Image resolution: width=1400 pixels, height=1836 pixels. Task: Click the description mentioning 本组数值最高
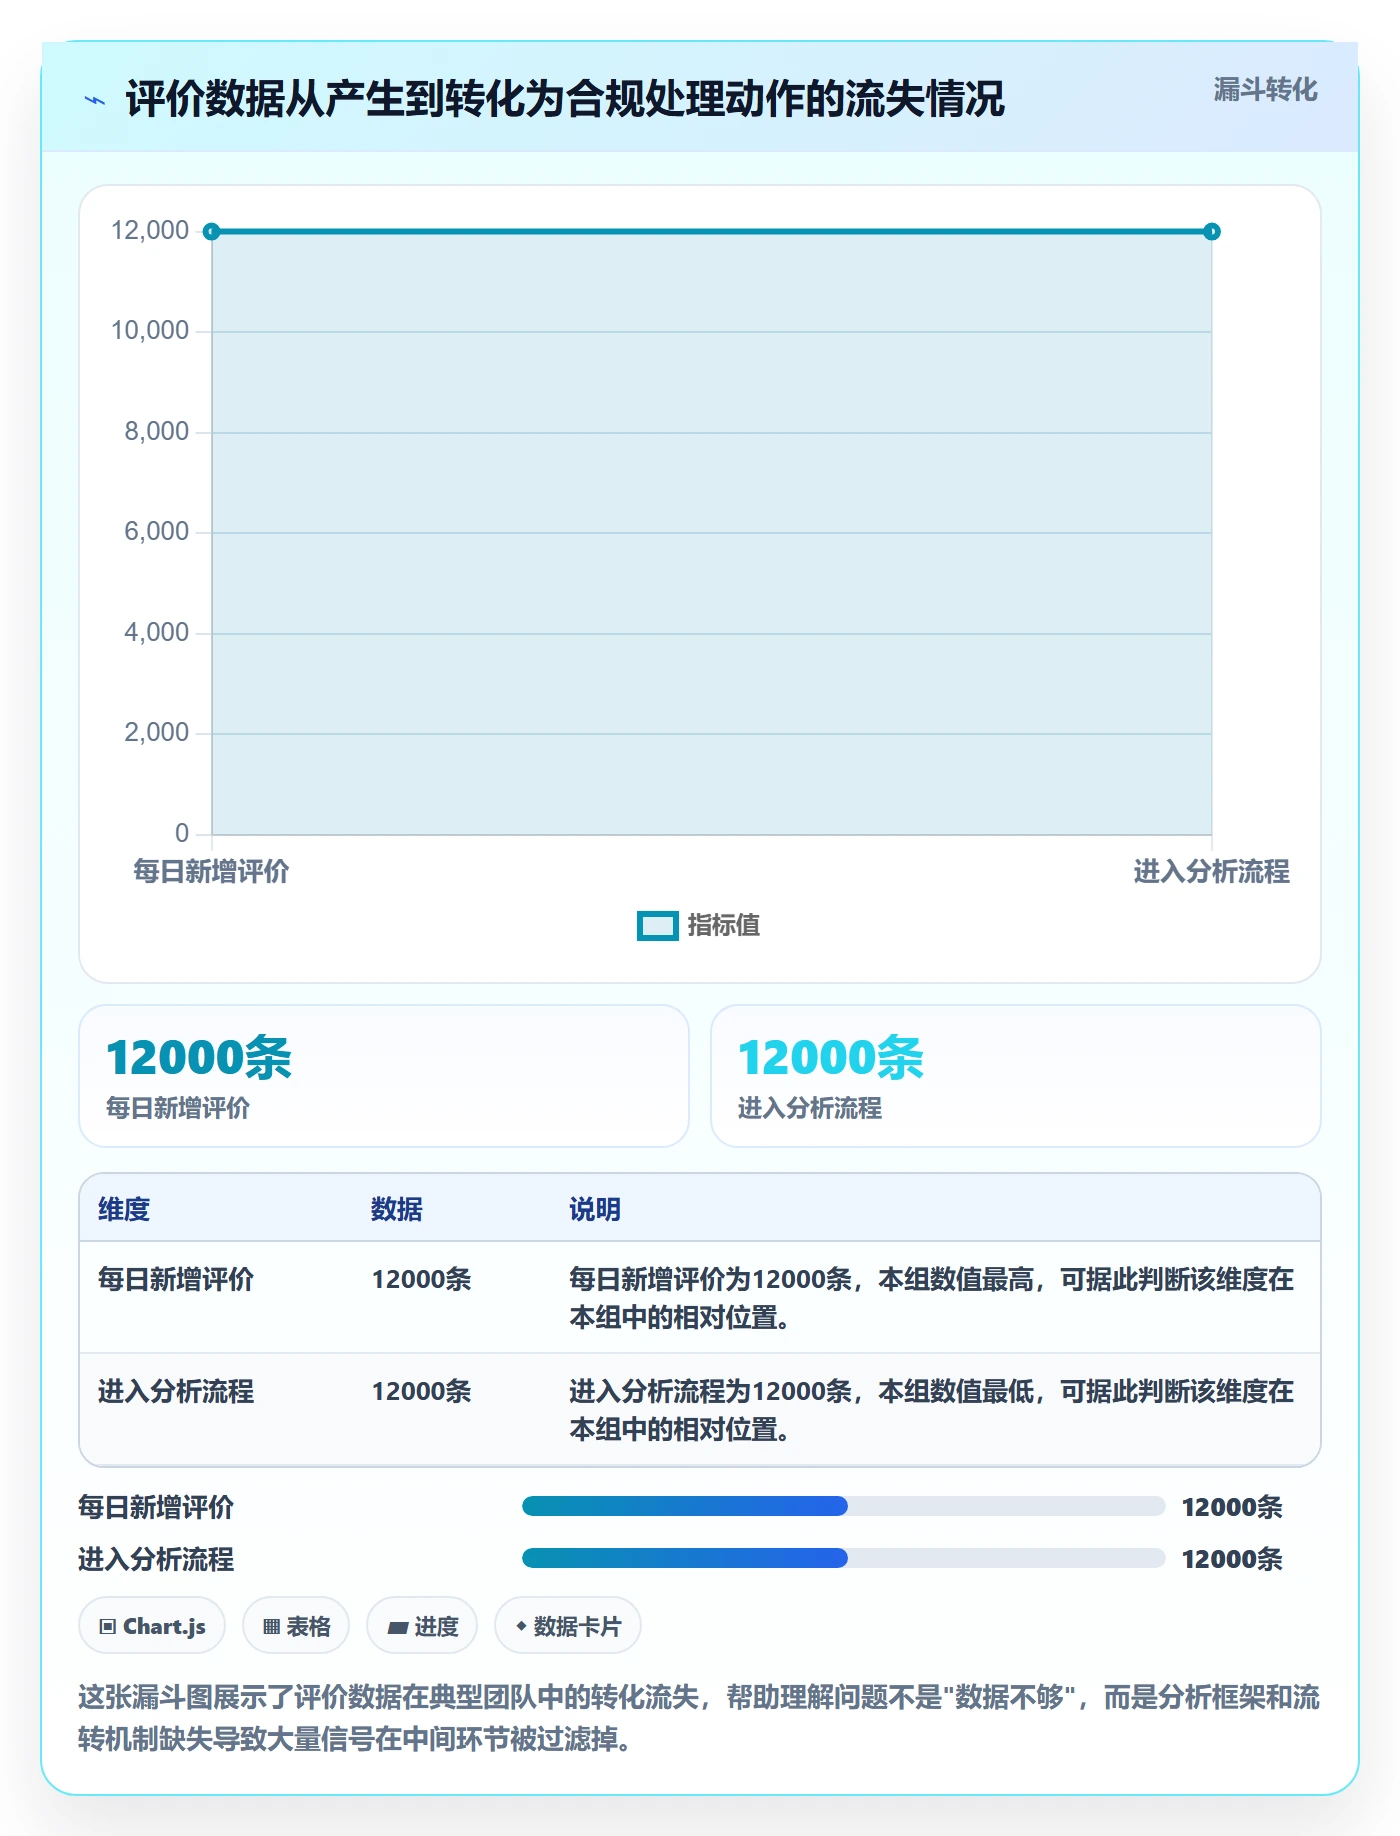point(932,1299)
